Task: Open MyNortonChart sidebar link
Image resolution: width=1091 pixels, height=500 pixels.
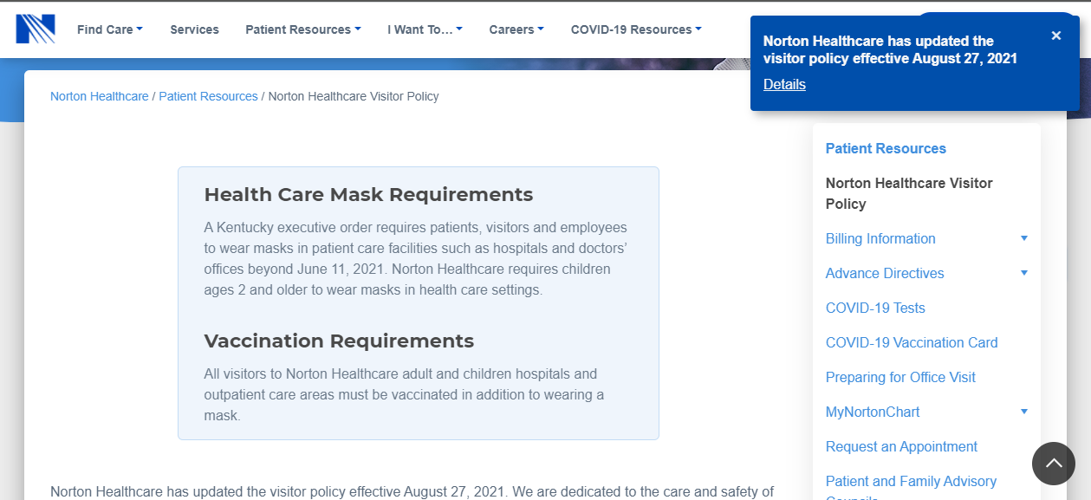Action: tap(873, 412)
